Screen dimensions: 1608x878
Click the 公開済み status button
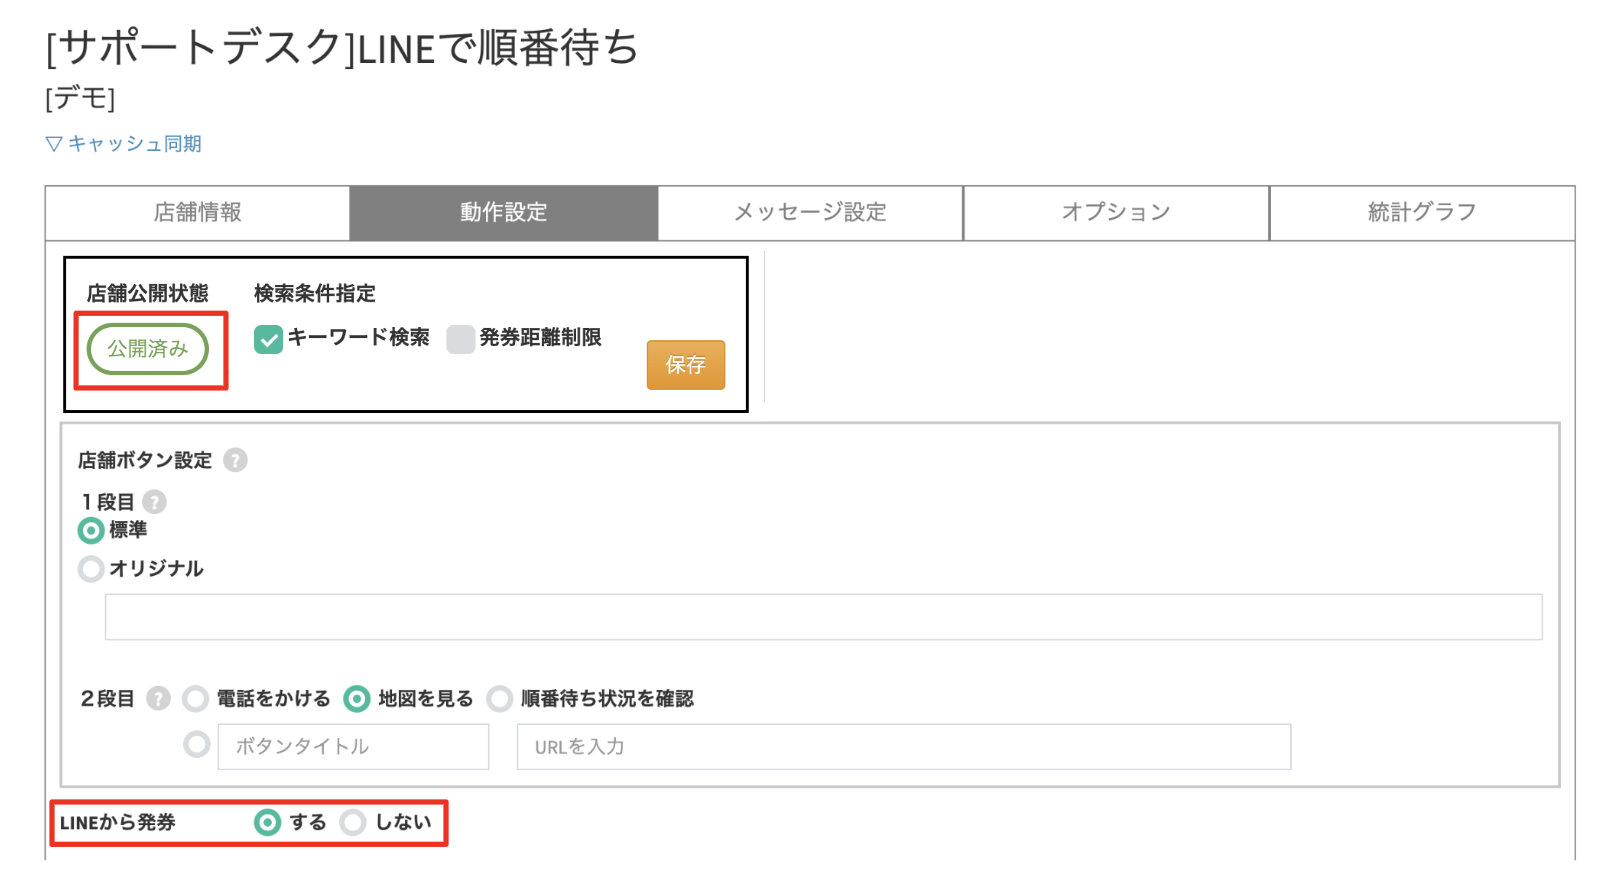coord(148,348)
